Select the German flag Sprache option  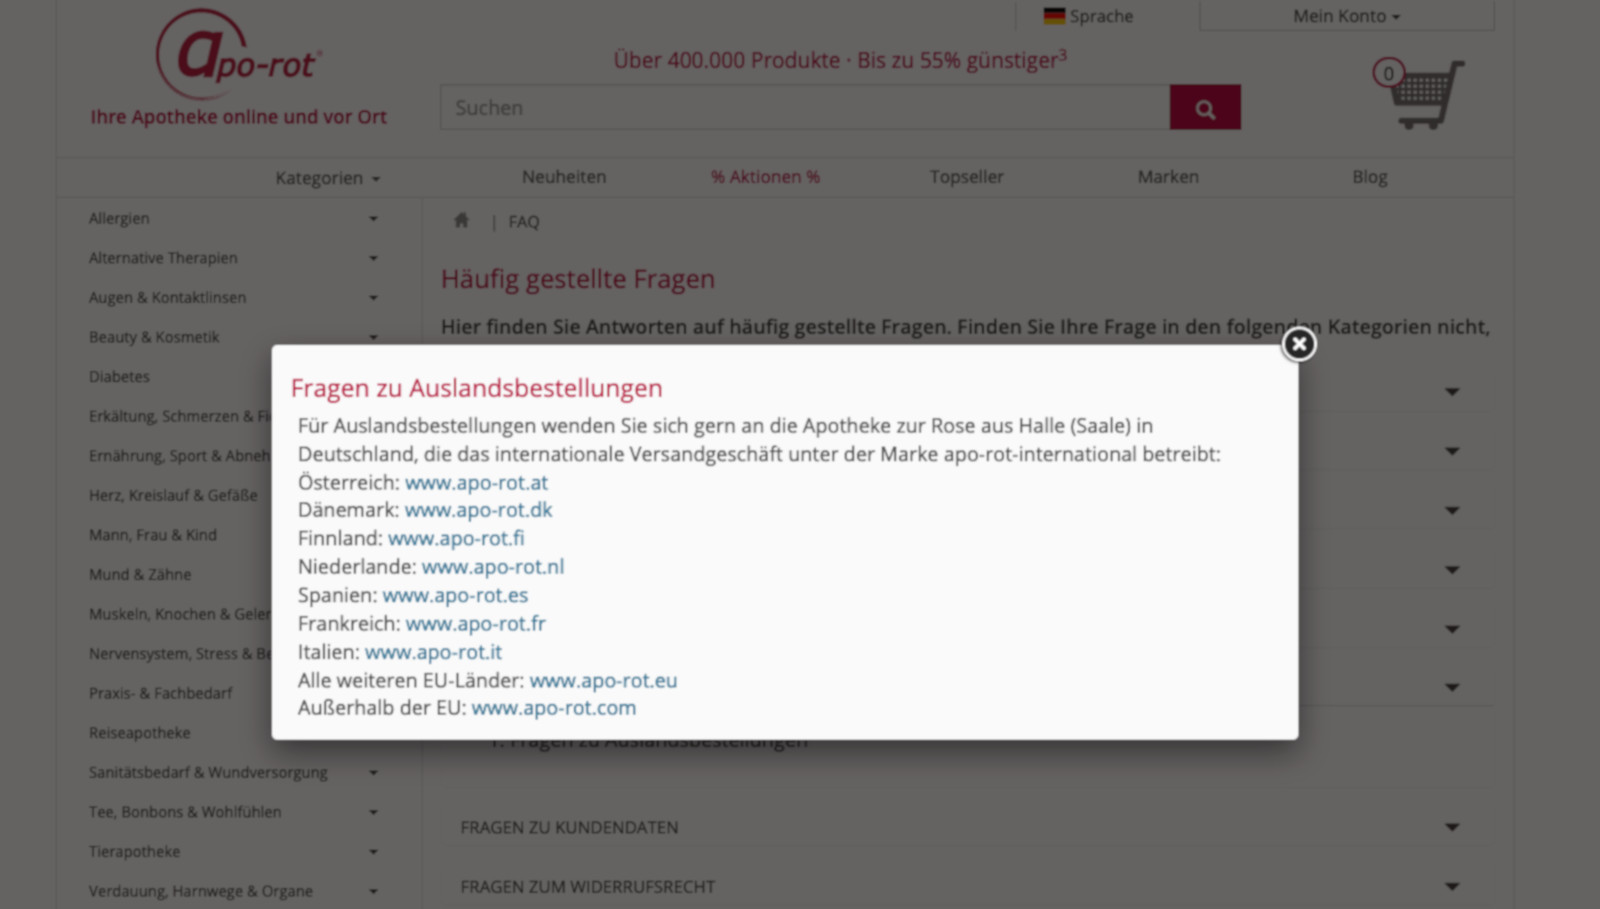(x=1088, y=16)
